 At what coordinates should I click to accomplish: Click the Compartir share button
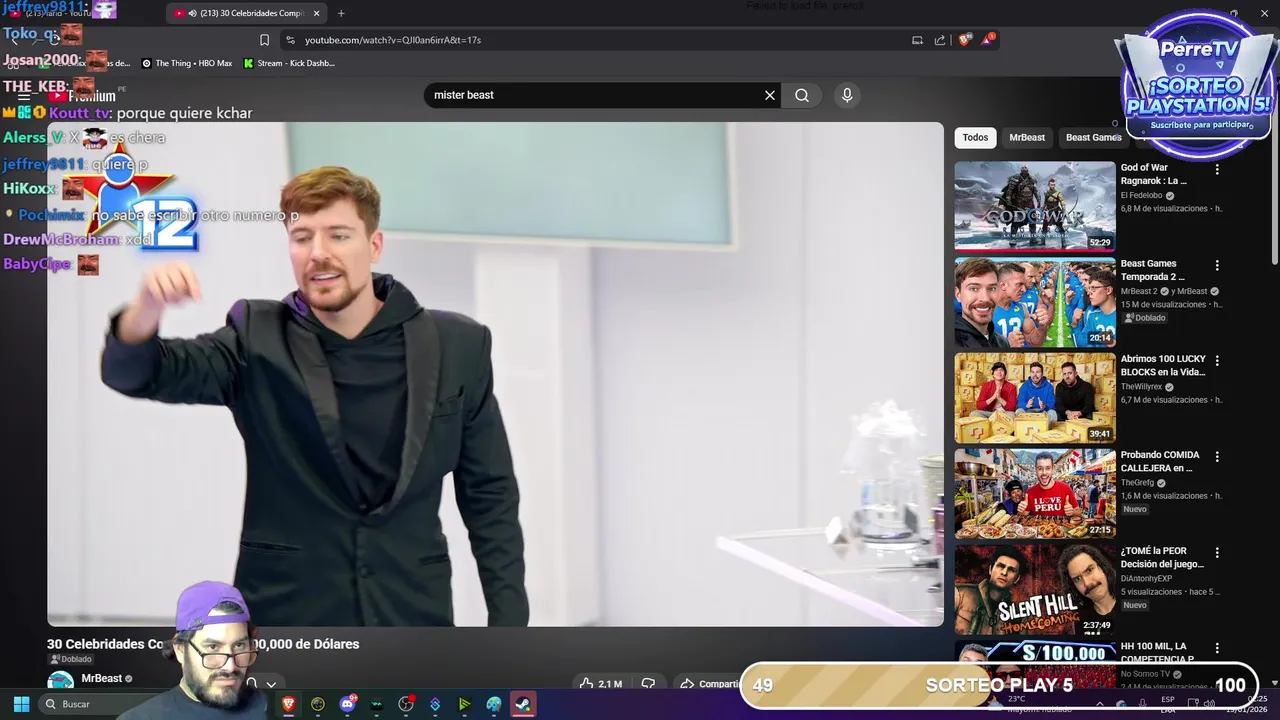710,684
